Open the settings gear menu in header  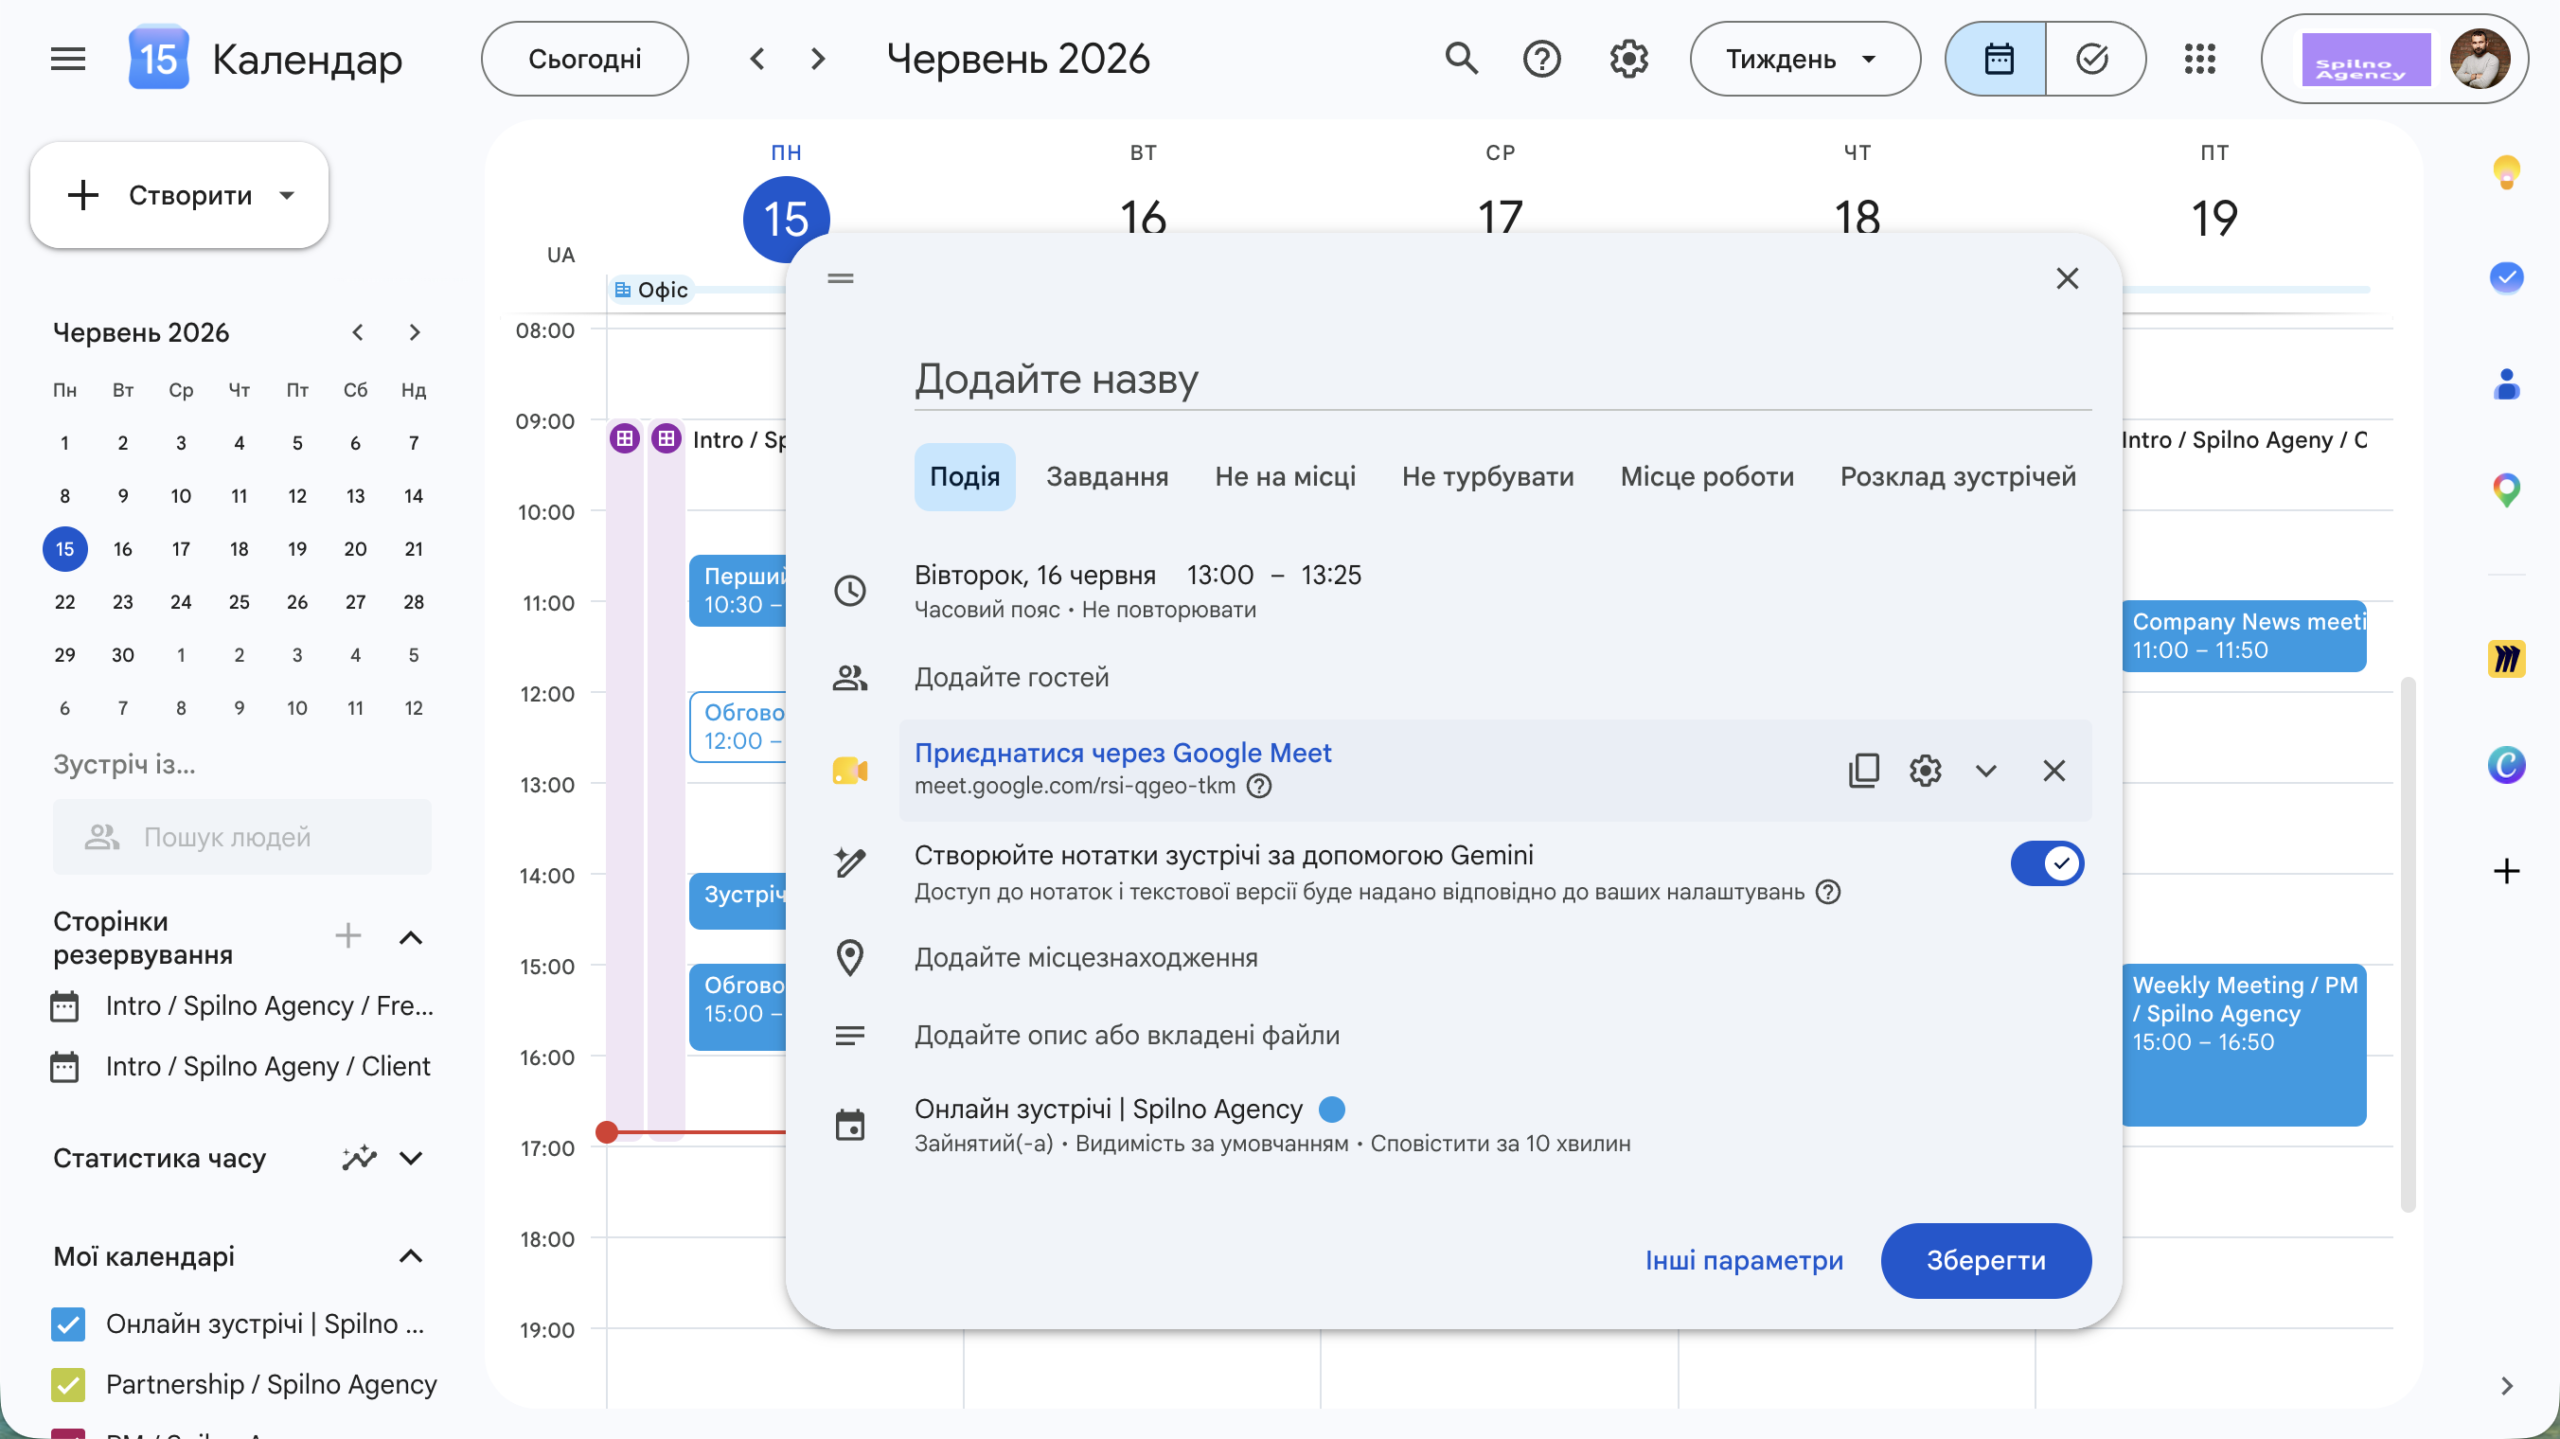pyautogui.click(x=1628, y=59)
